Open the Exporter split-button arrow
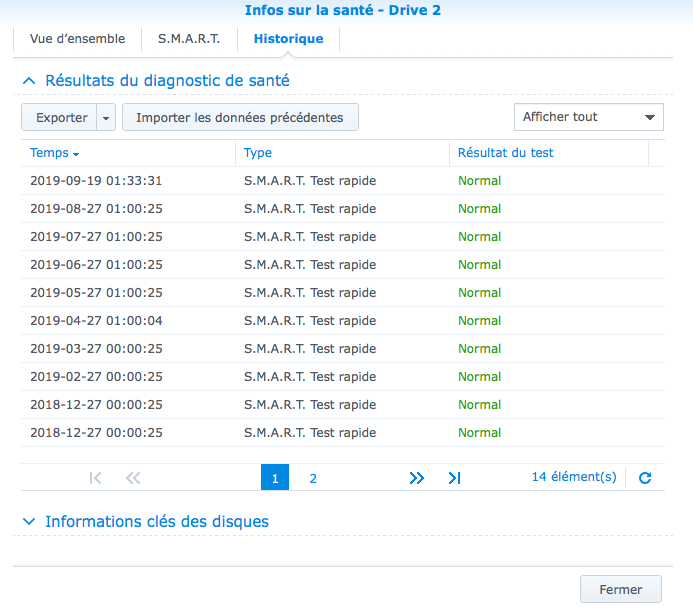 point(107,118)
